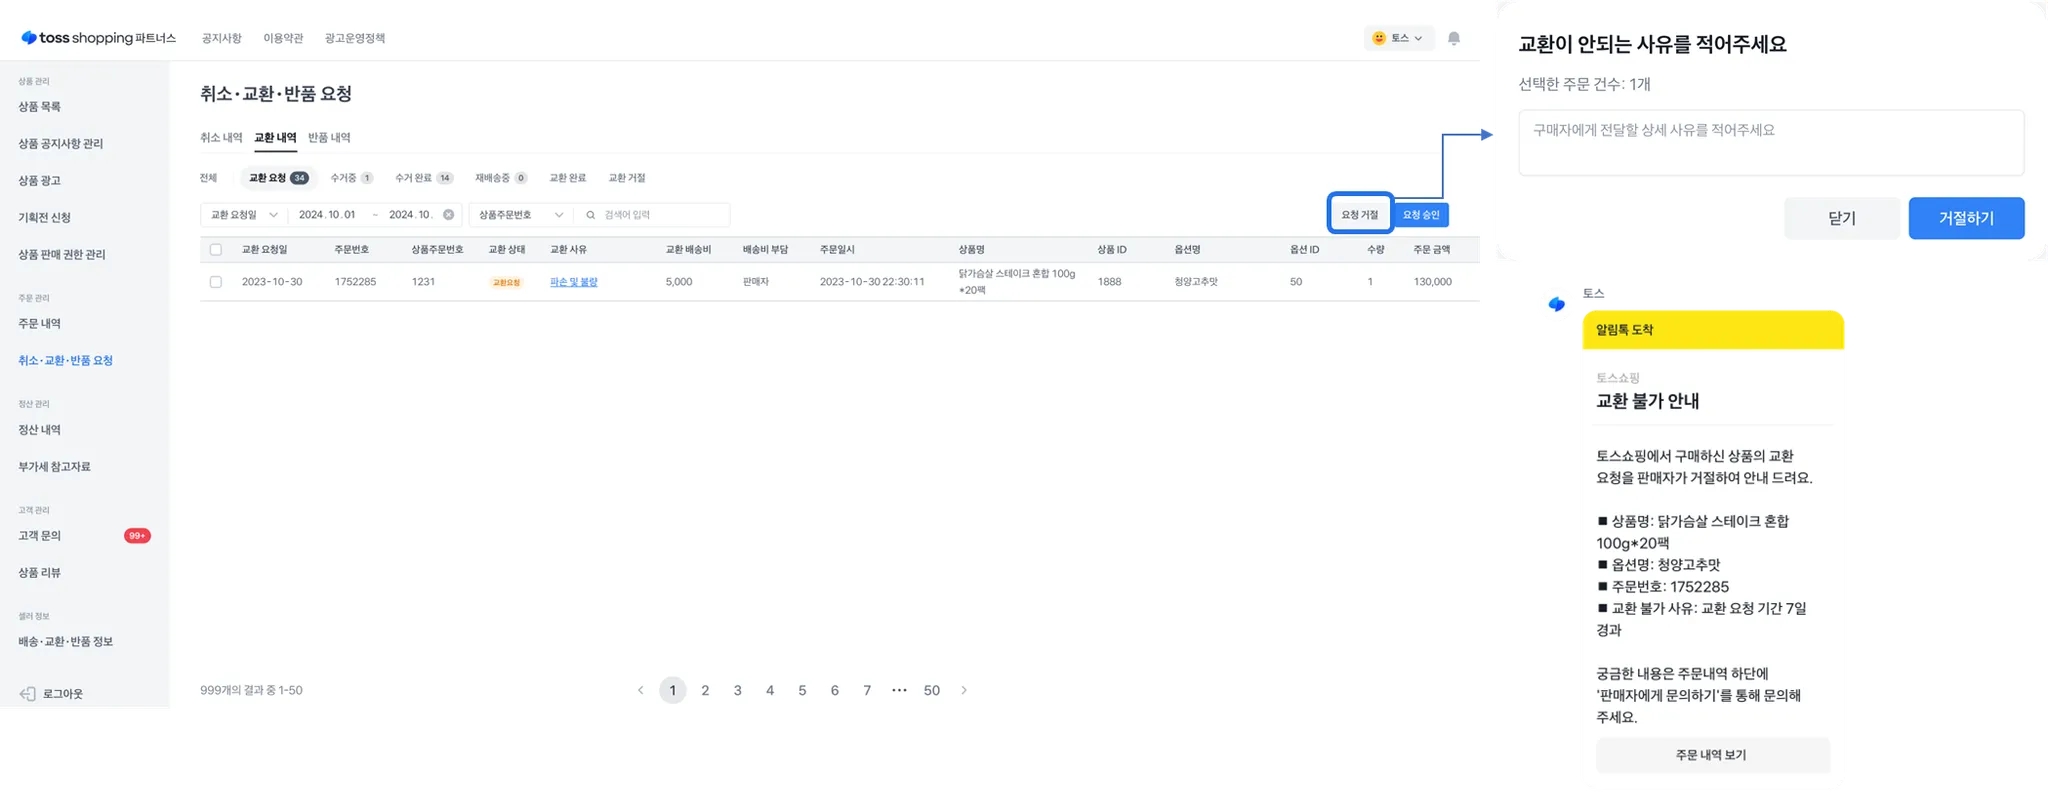
Task: Open the 교환 요청일 date type dropdown
Action: click(x=244, y=215)
